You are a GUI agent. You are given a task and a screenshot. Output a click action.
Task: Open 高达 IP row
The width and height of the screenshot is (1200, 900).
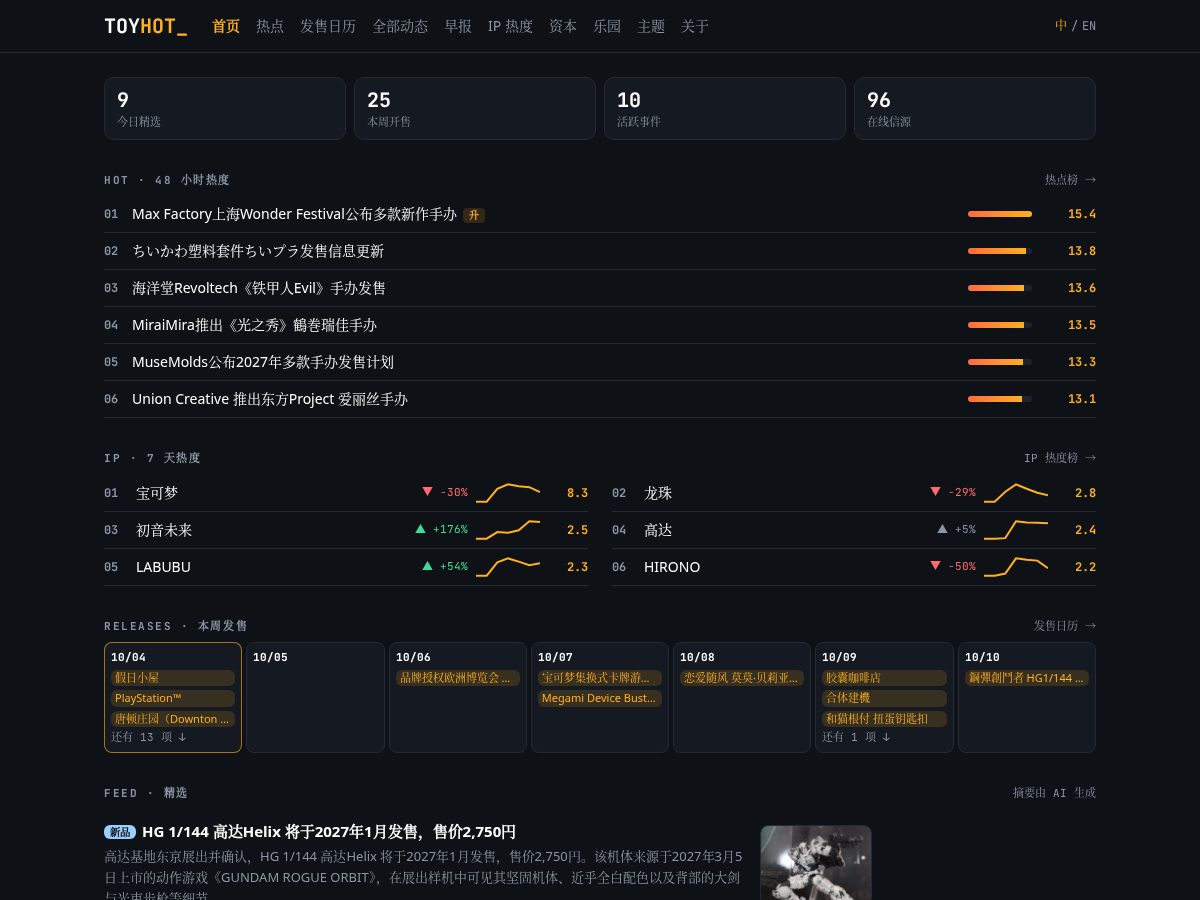pos(854,530)
